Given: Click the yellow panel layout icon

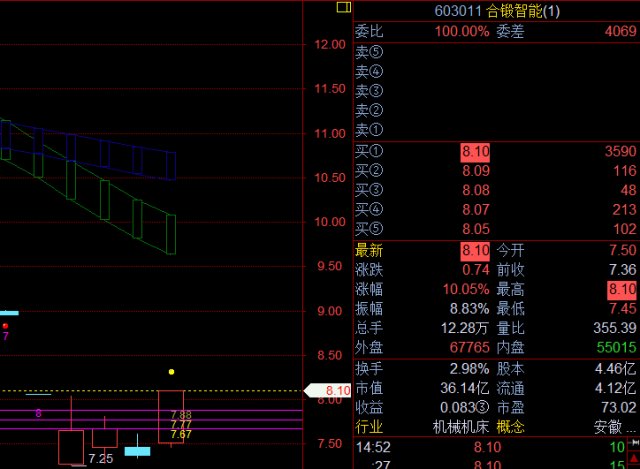Looking at the screenshot, I should pyautogui.click(x=344, y=8).
